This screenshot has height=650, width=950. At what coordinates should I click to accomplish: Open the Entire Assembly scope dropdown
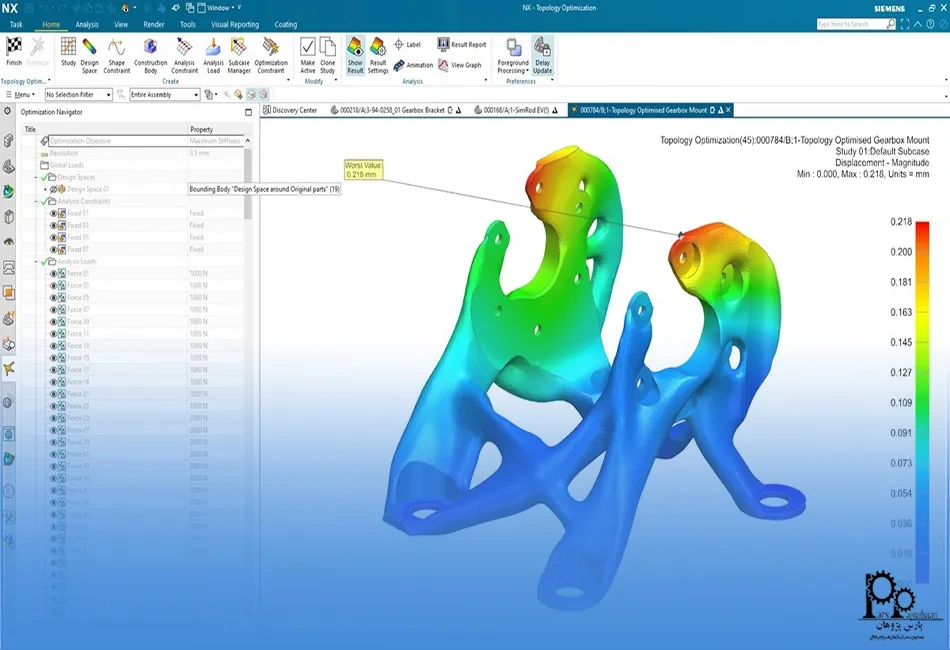pos(164,95)
